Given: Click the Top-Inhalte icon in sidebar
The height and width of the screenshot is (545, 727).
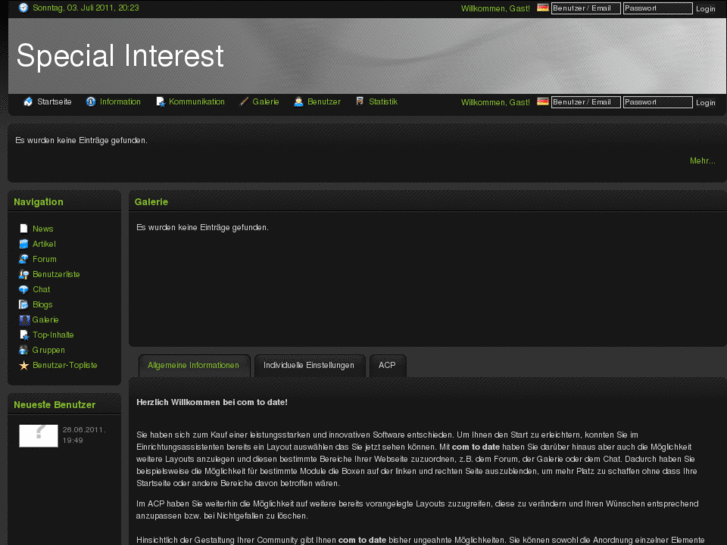Looking at the screenshot, I should (24, 334).
